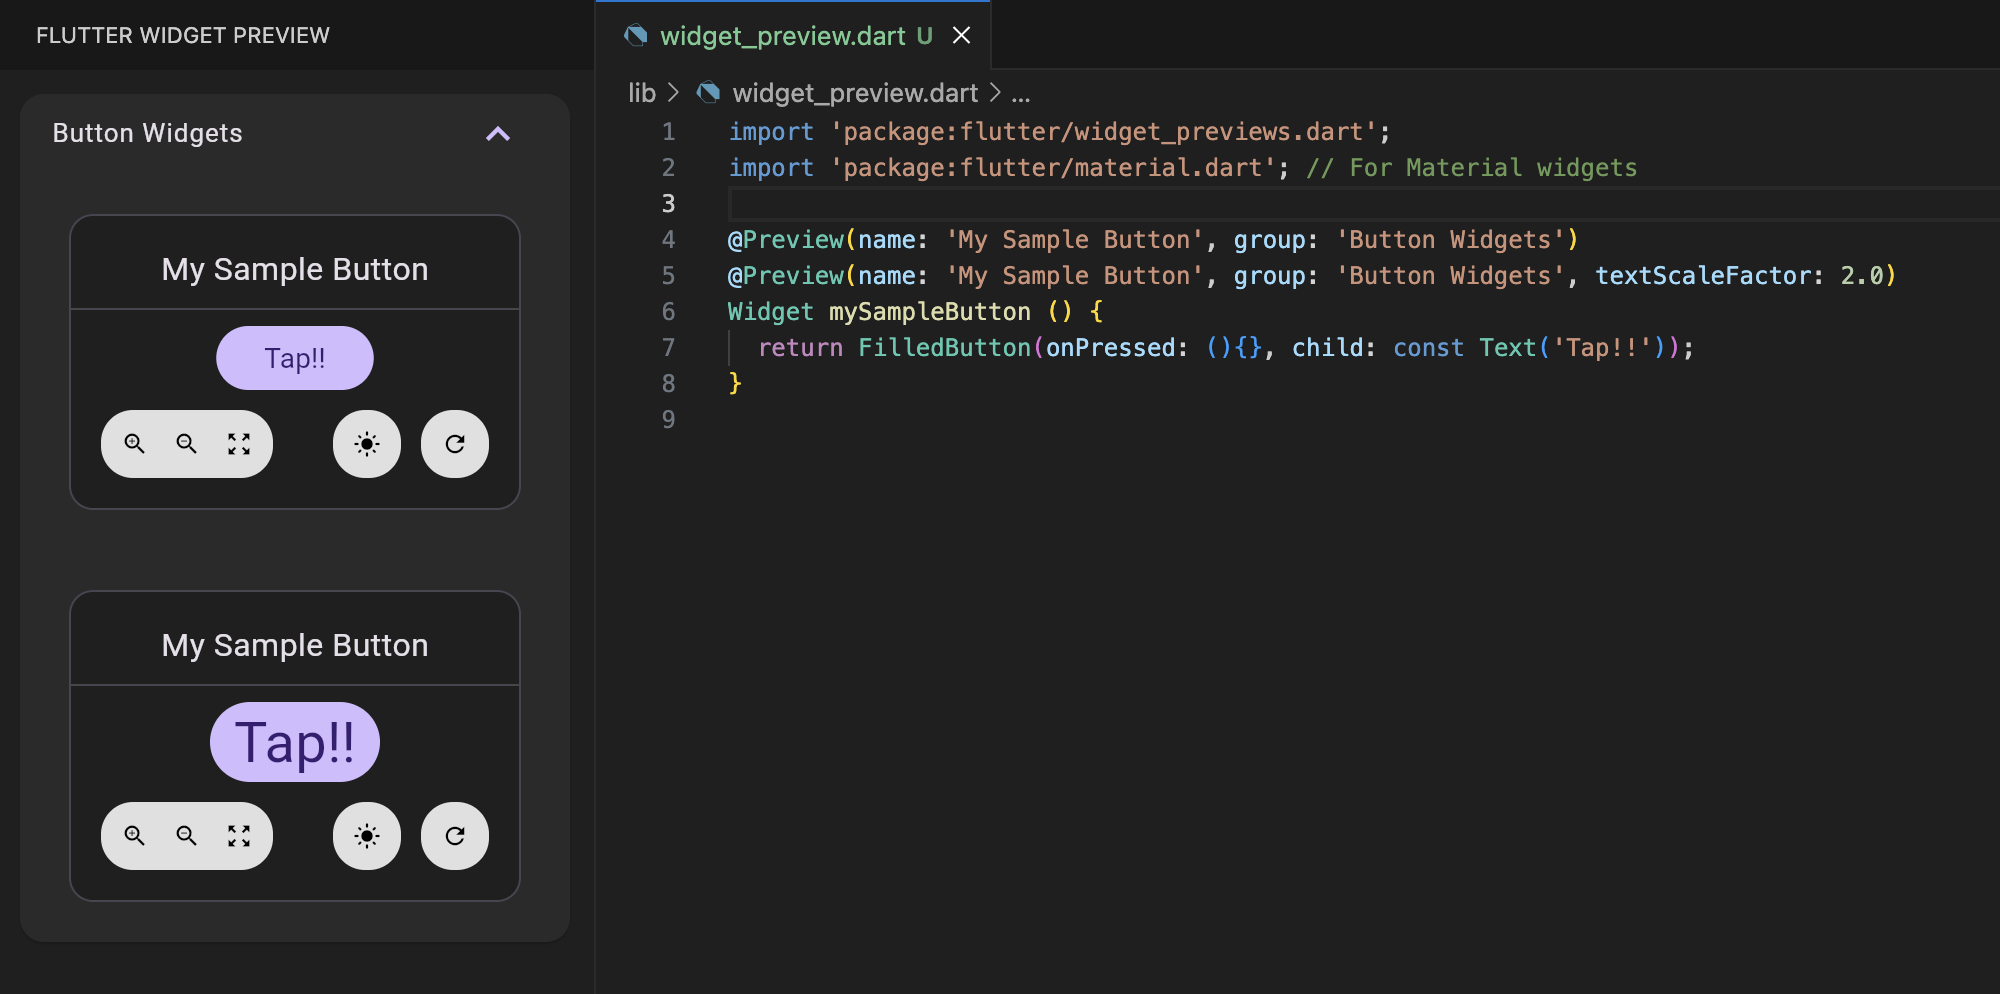Click the Dart file icon in the editor tab

635,36
